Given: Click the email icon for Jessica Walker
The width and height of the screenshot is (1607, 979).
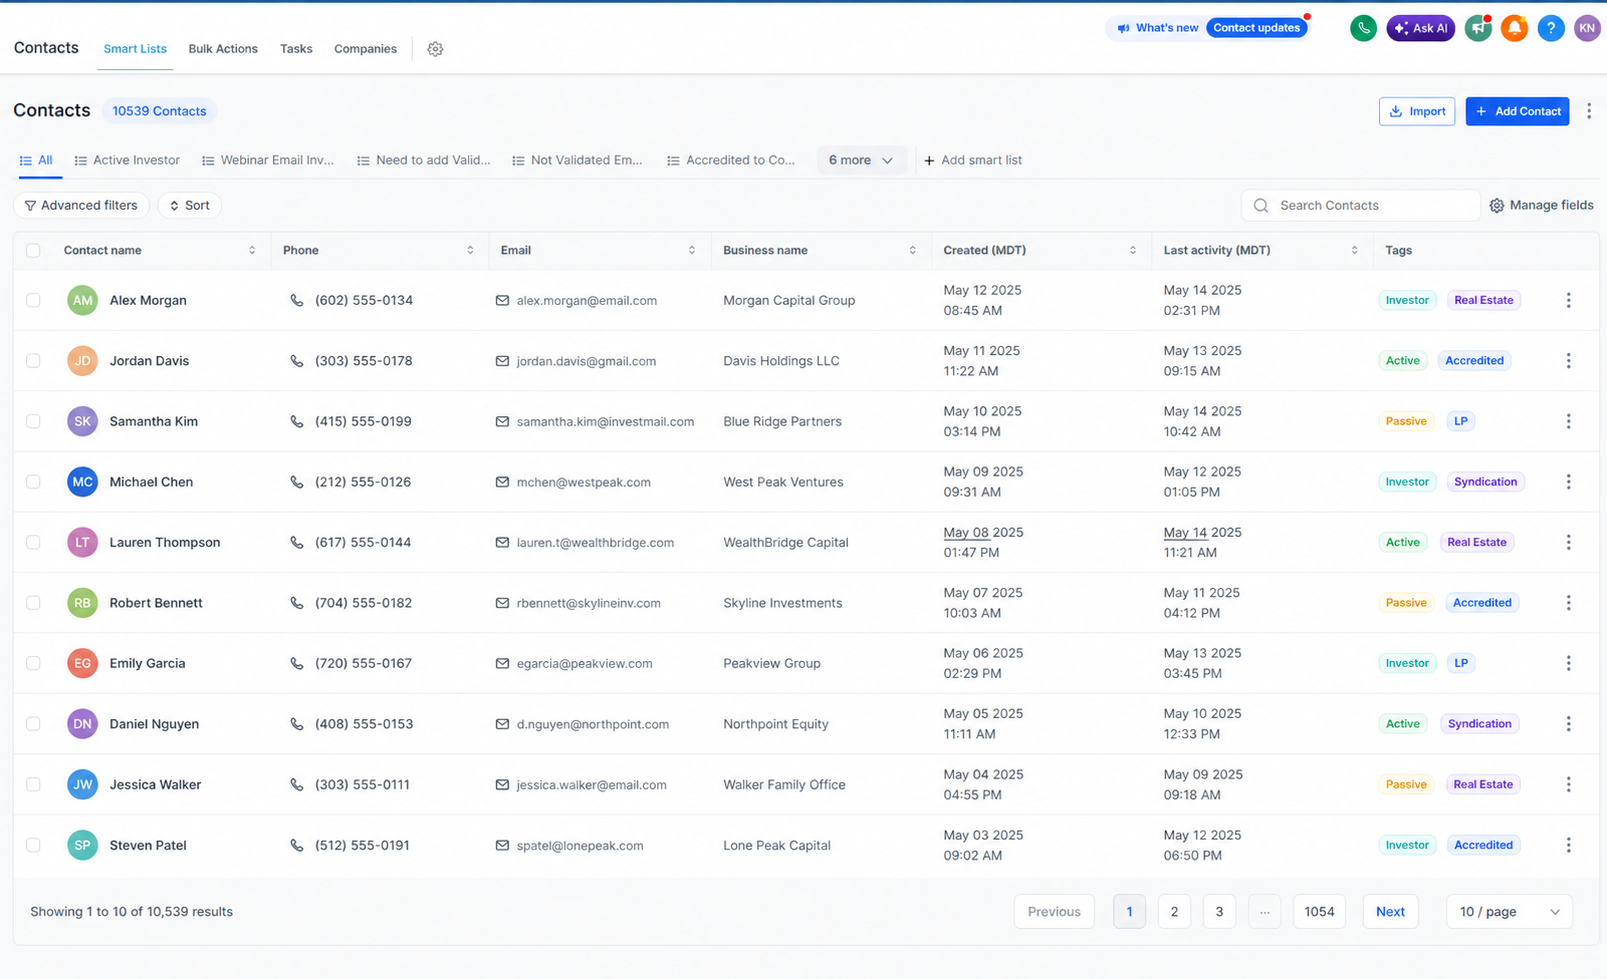Looking at the screenshot, I should click(502, 785).
